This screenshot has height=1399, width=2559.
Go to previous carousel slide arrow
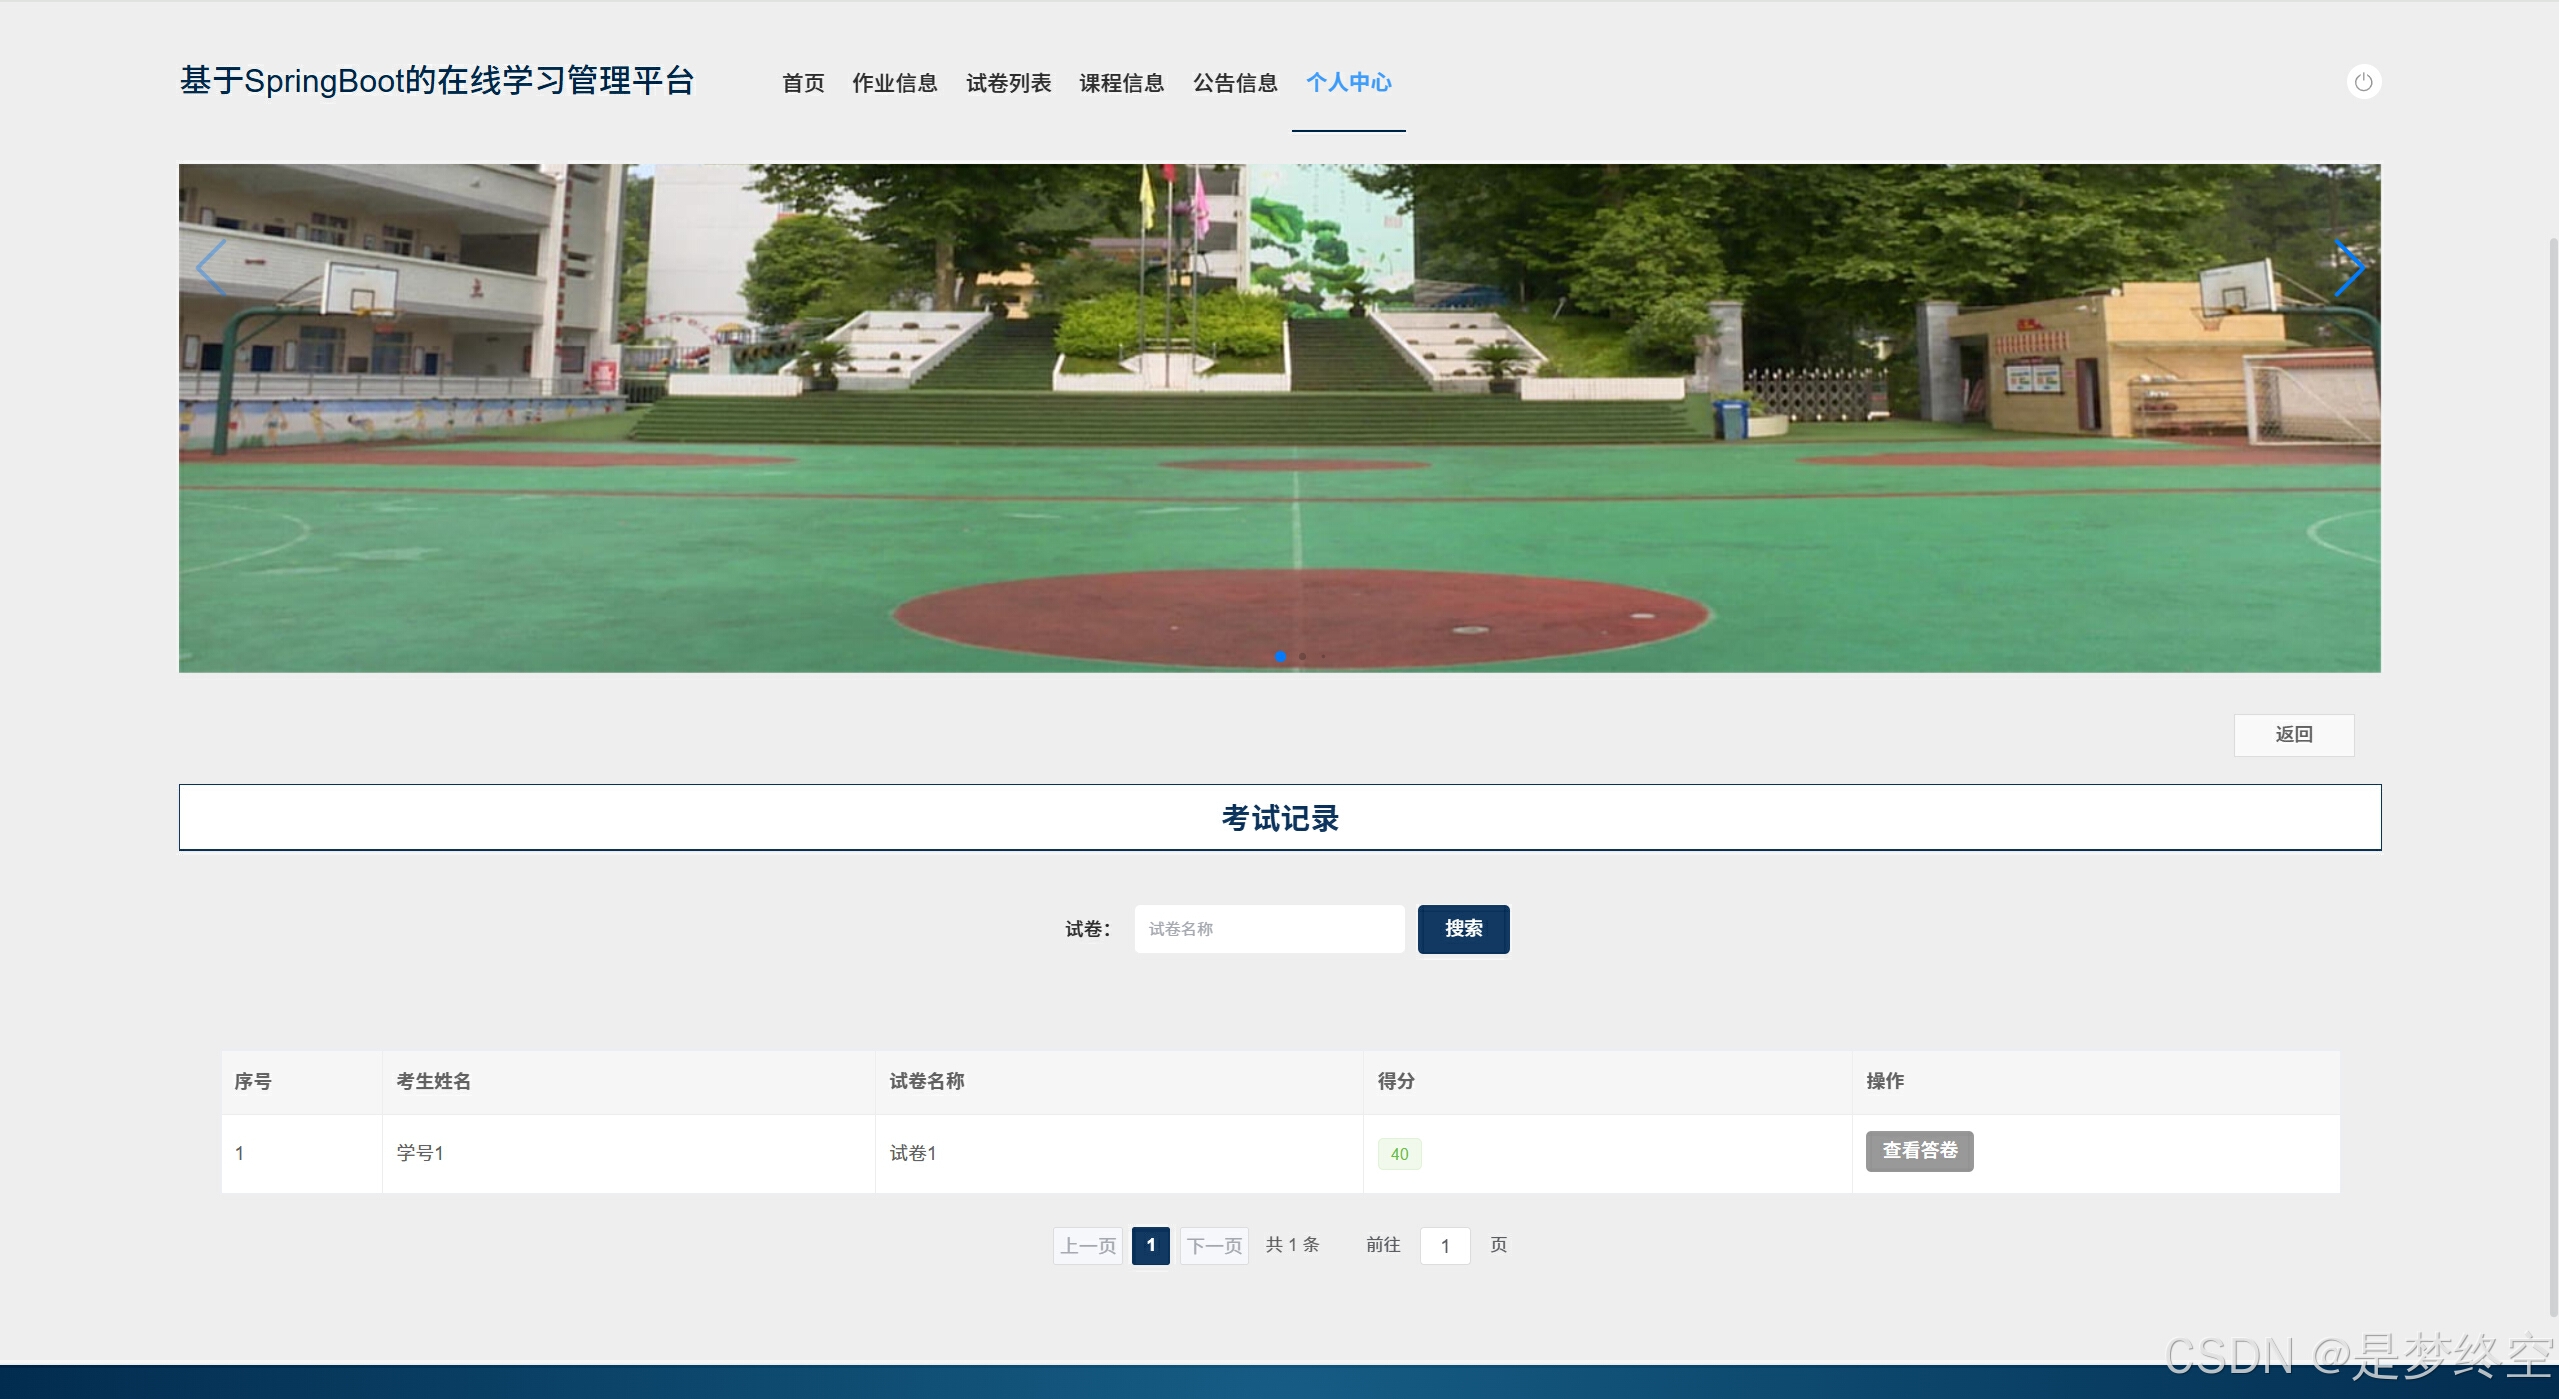coord(211,268)
